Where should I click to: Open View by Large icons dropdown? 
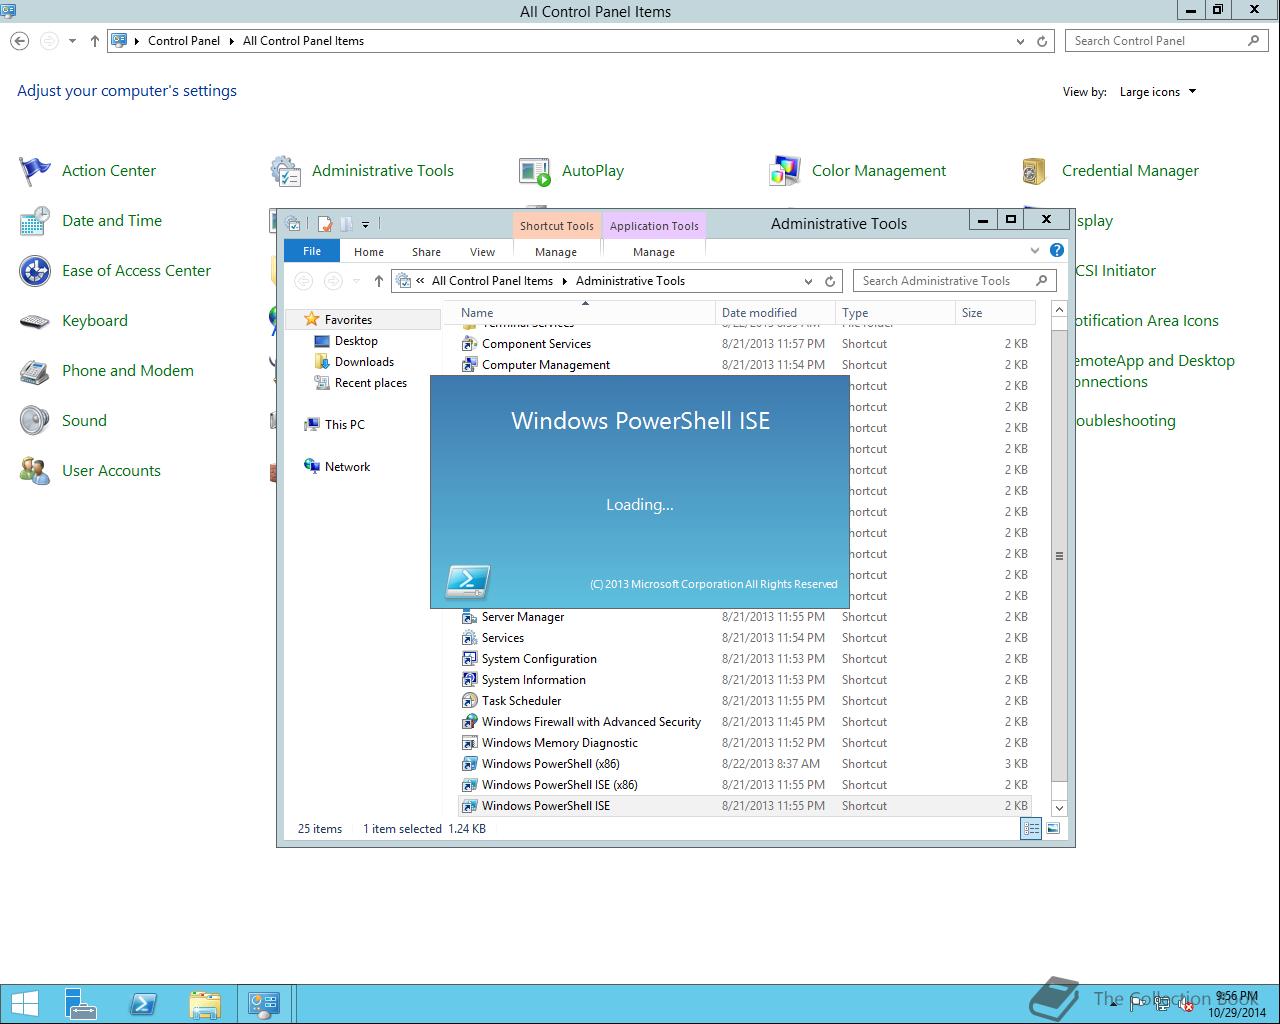[1157, 92]
